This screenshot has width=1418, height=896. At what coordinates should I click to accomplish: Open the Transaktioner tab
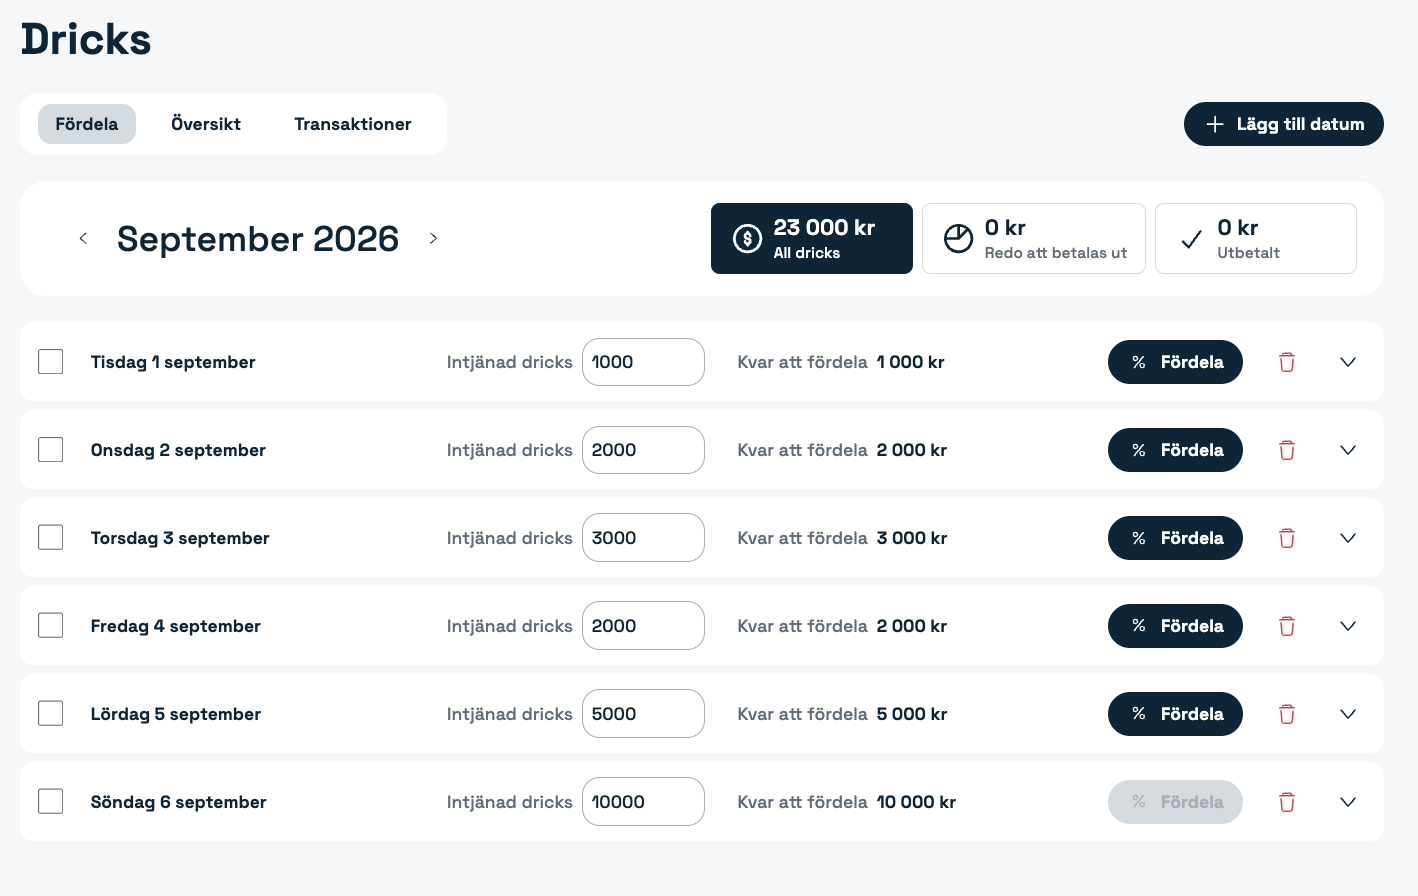(x=353, y=124)
